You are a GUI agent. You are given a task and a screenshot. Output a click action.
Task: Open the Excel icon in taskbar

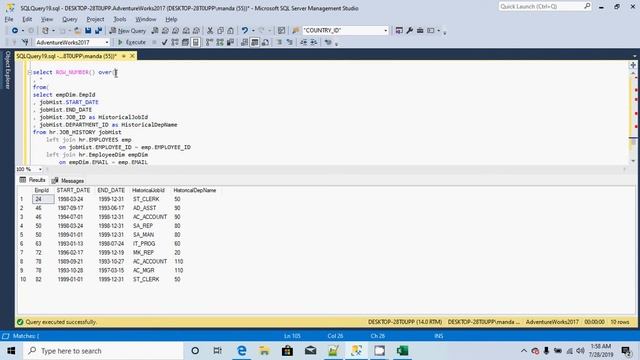pos(402,351)
